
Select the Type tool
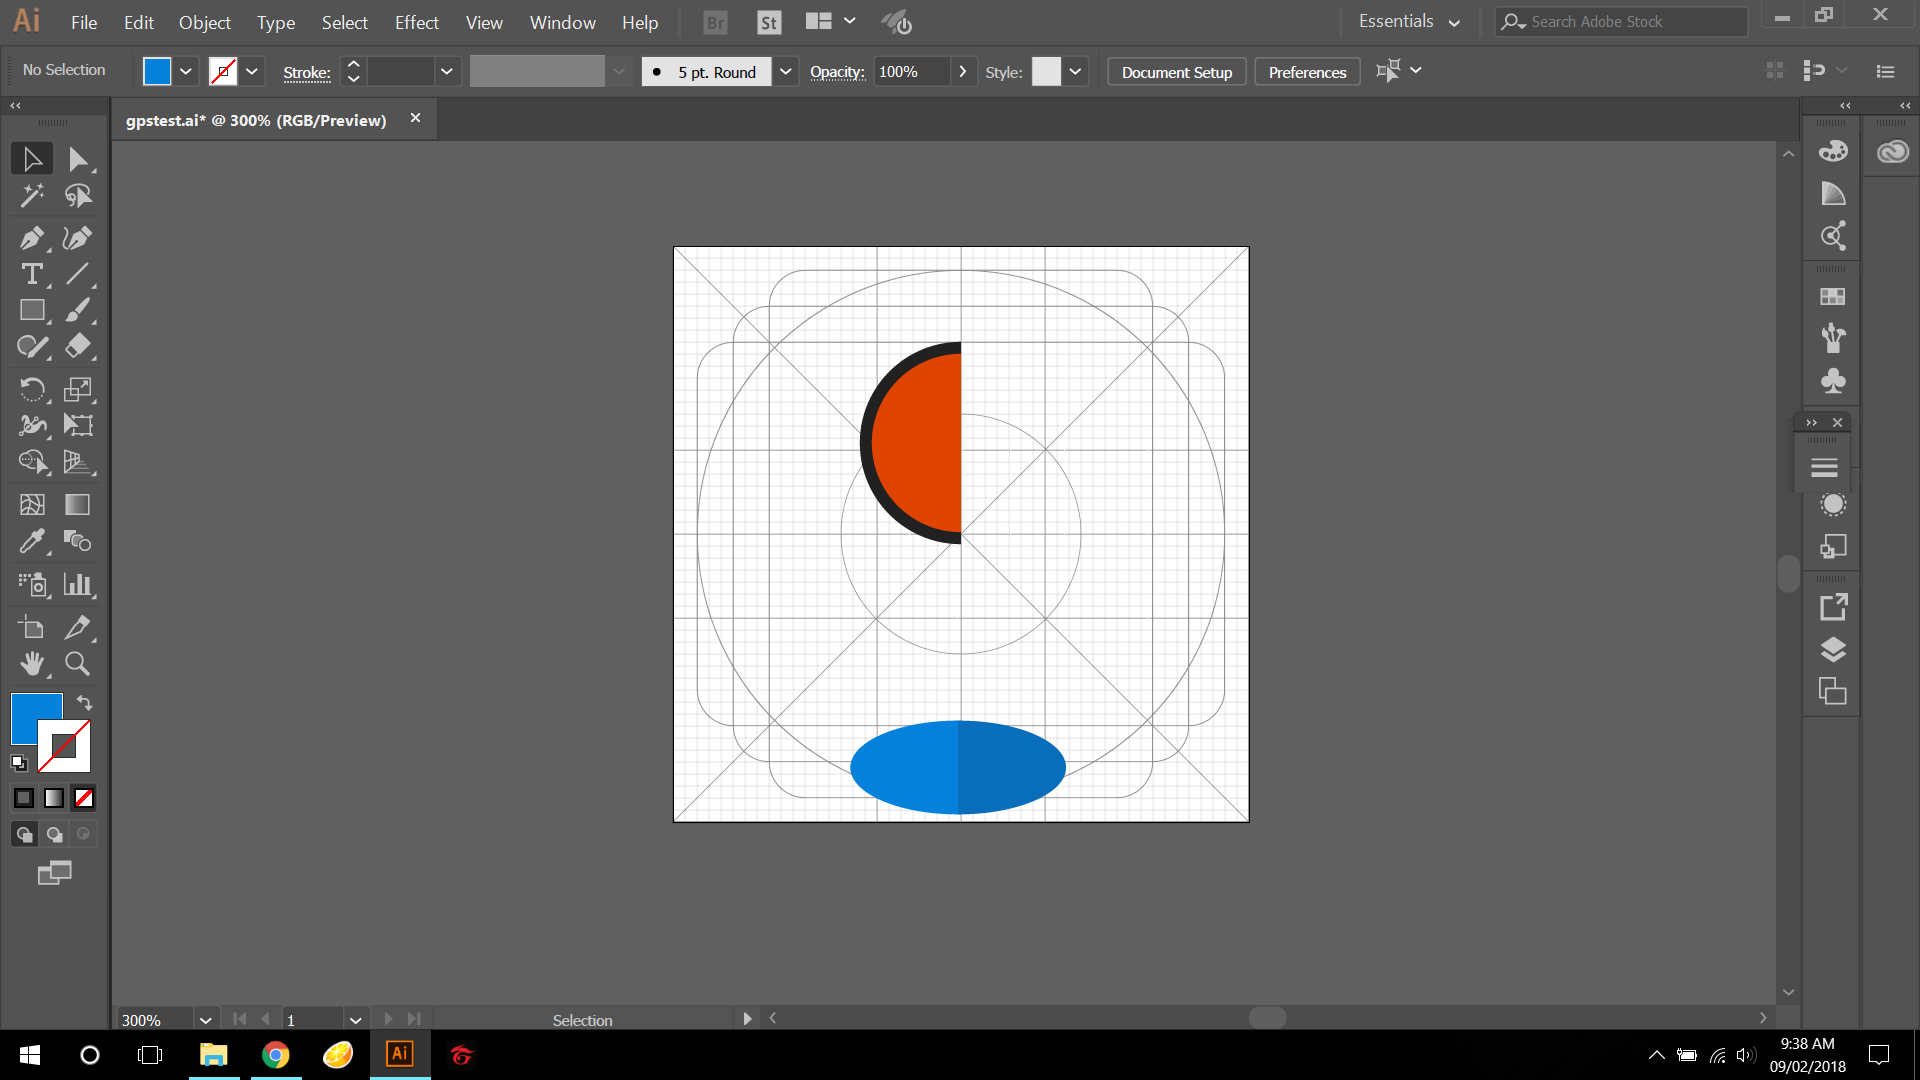(x=31, y=274)
